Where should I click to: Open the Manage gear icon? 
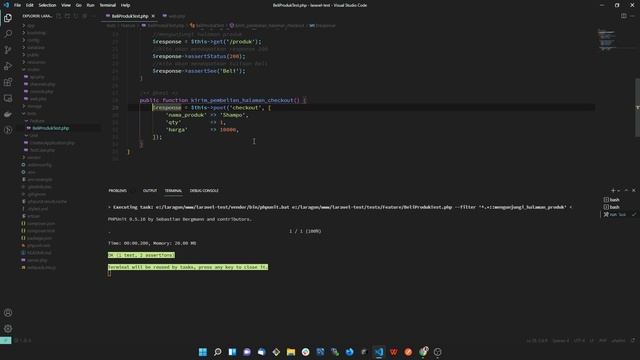point(8,329)
